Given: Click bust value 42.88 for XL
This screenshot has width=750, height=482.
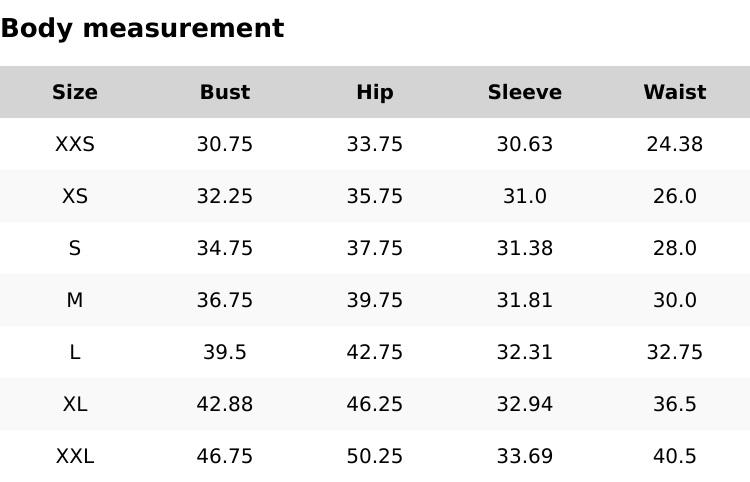Looking at the screenshot, I should (225, 404).
